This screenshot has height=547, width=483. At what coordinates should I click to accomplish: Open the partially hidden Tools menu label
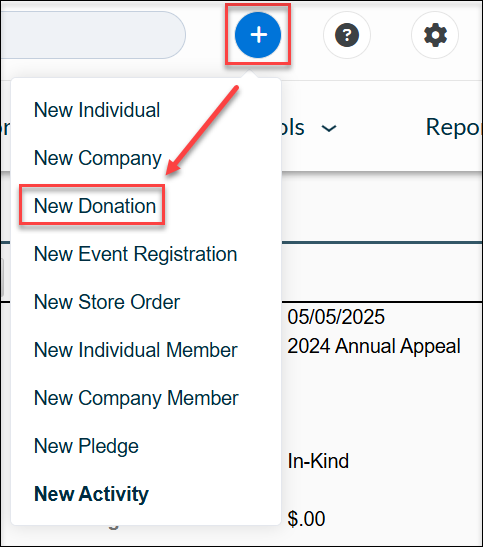[292, 127]
